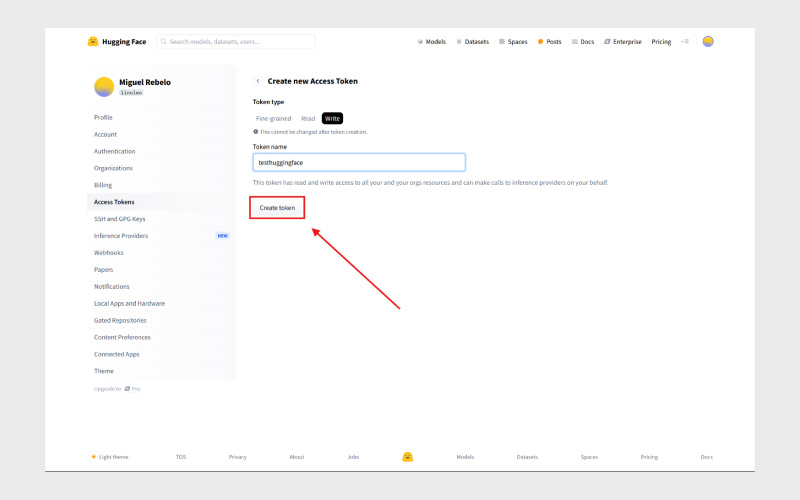Expand the more options menu icon in header
Viewport: 800px width, 500px height.
click(685, 42)
